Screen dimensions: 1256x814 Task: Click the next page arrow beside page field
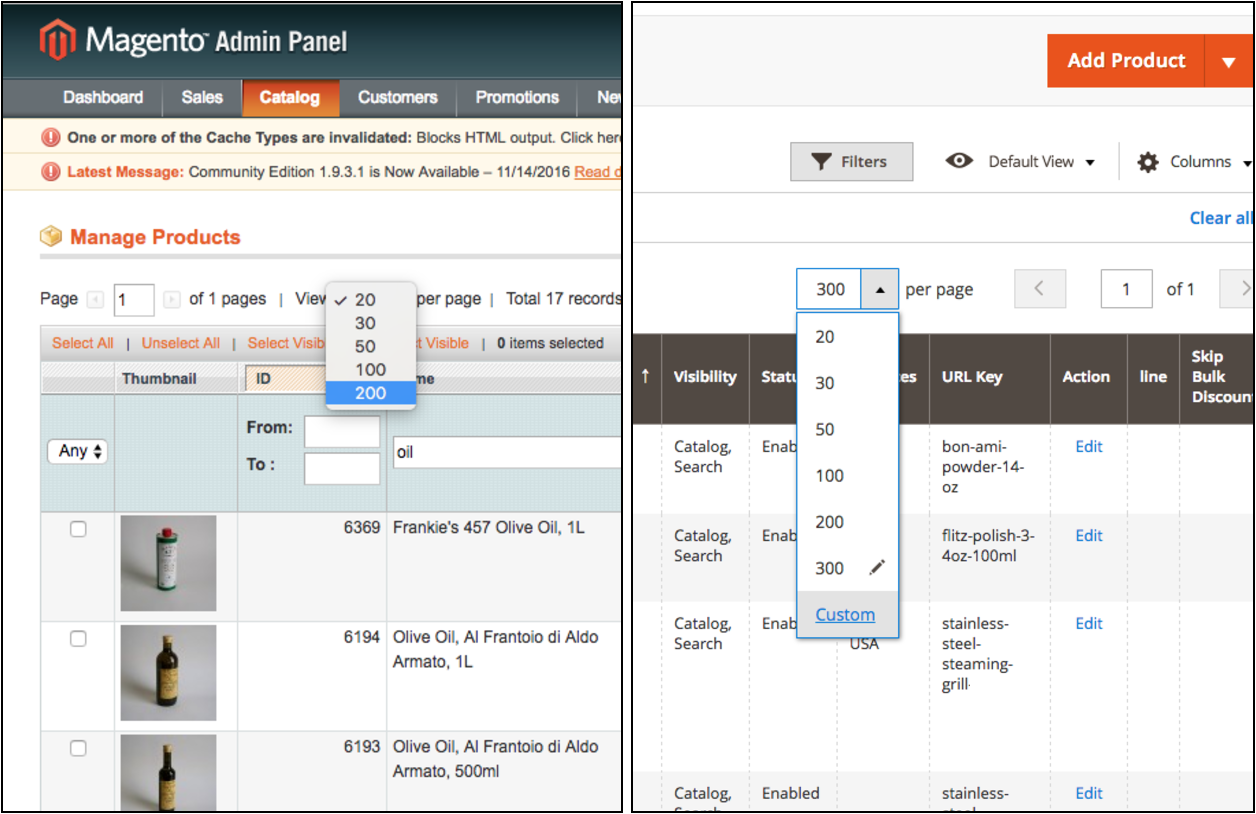point(172,299)
